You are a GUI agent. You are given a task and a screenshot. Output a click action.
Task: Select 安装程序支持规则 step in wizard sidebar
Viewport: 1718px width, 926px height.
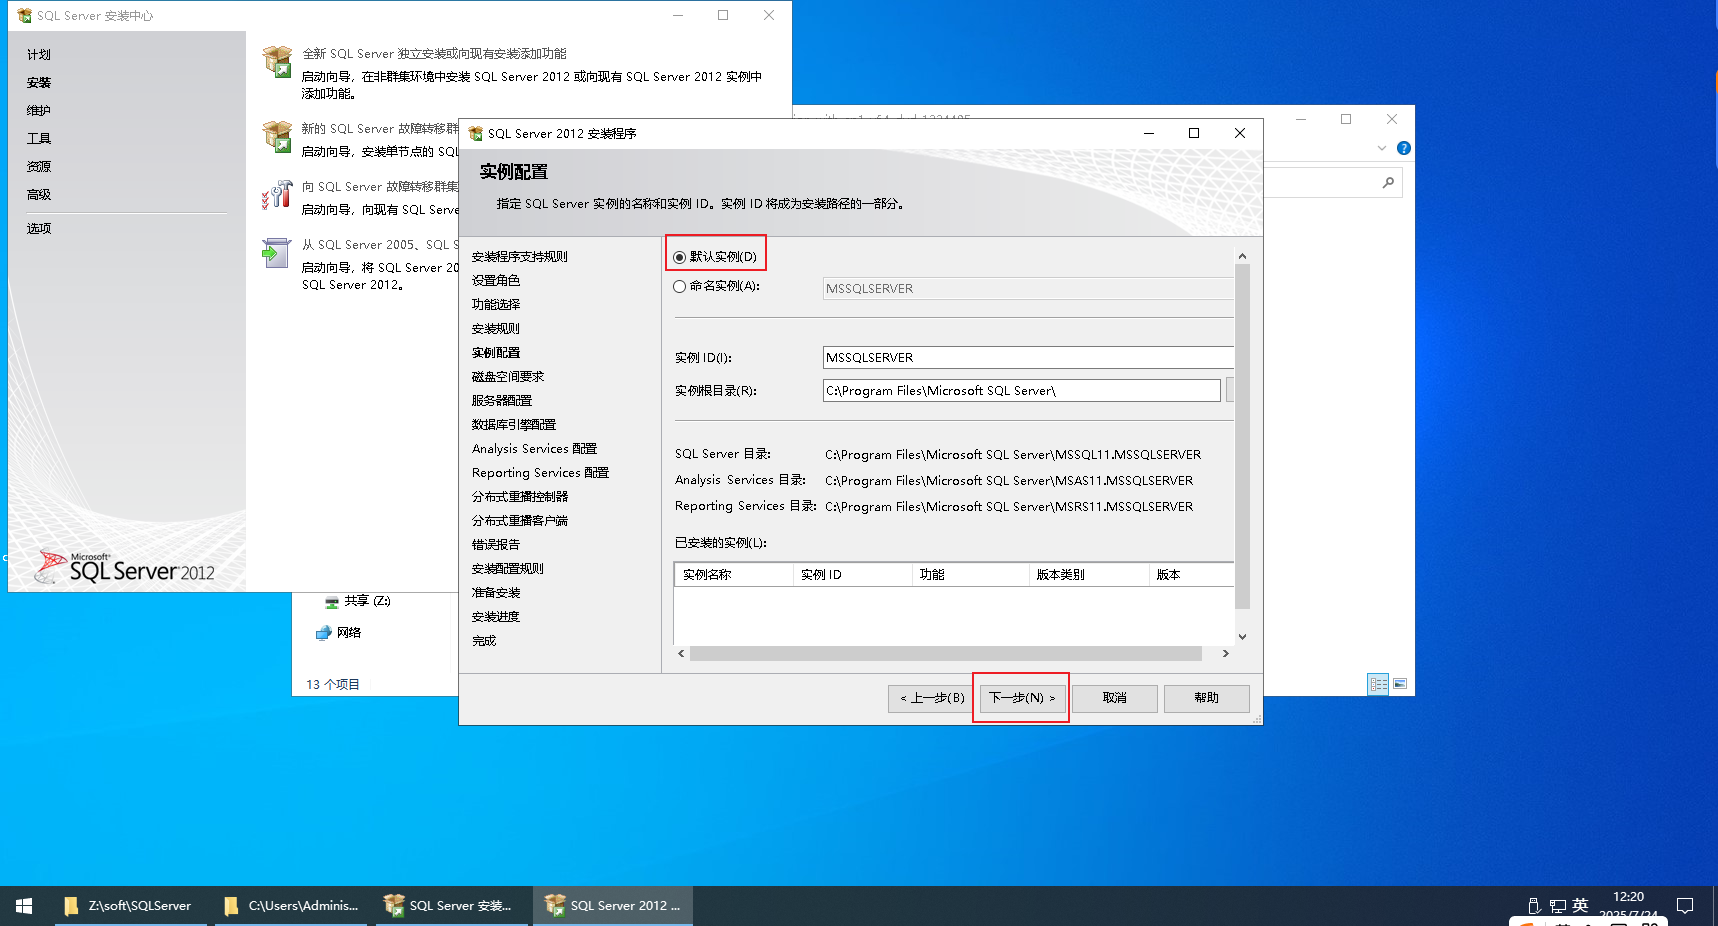click(520, 257)
